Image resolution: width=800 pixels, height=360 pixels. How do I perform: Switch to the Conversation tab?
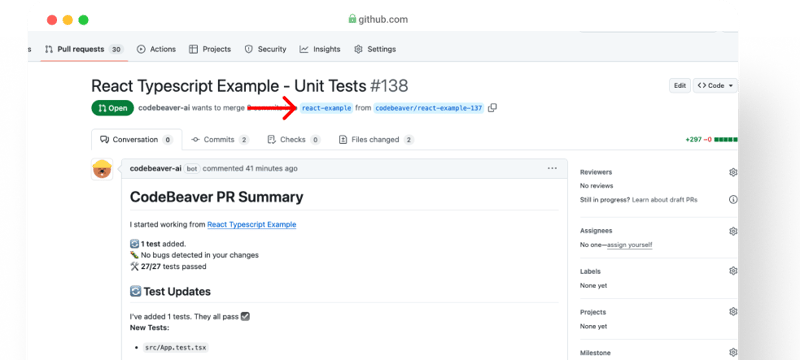(137, 140)
